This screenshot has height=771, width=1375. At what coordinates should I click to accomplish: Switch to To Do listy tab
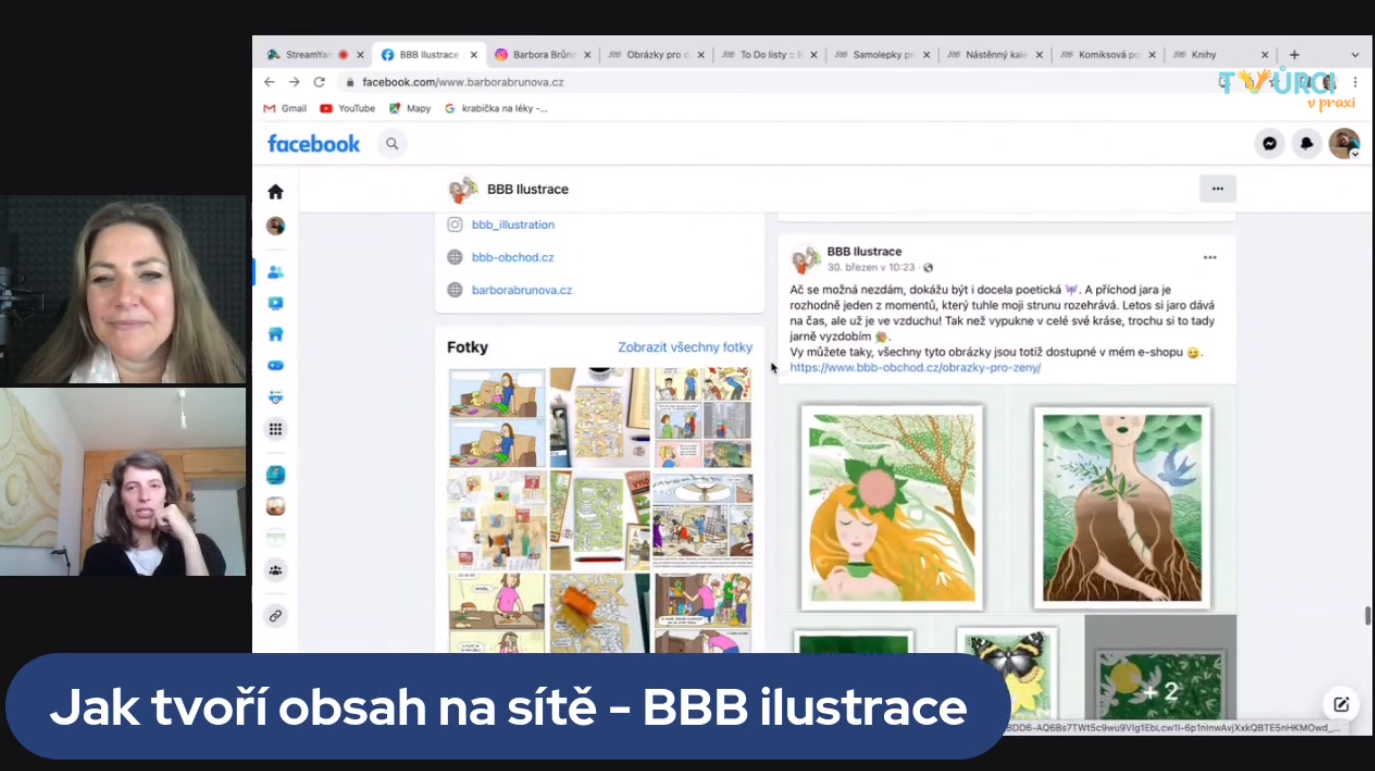(x=769, y=55)
